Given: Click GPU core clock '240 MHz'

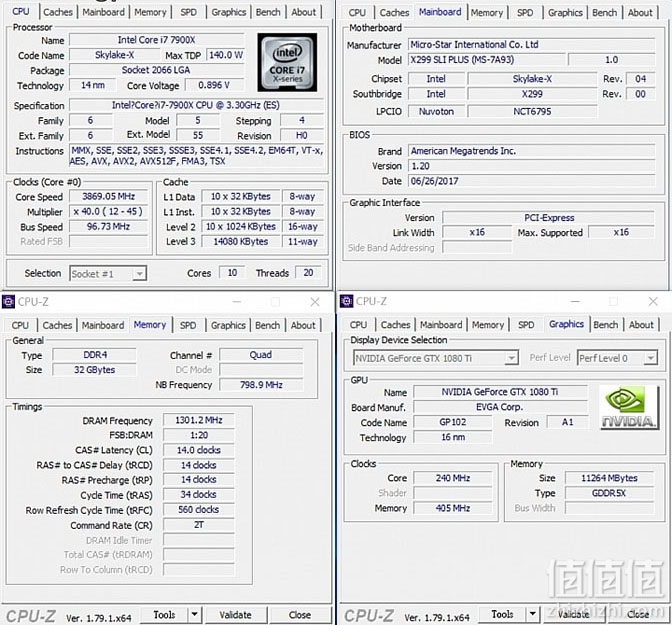Looking at the screenshot, I should tap(453, 478).
